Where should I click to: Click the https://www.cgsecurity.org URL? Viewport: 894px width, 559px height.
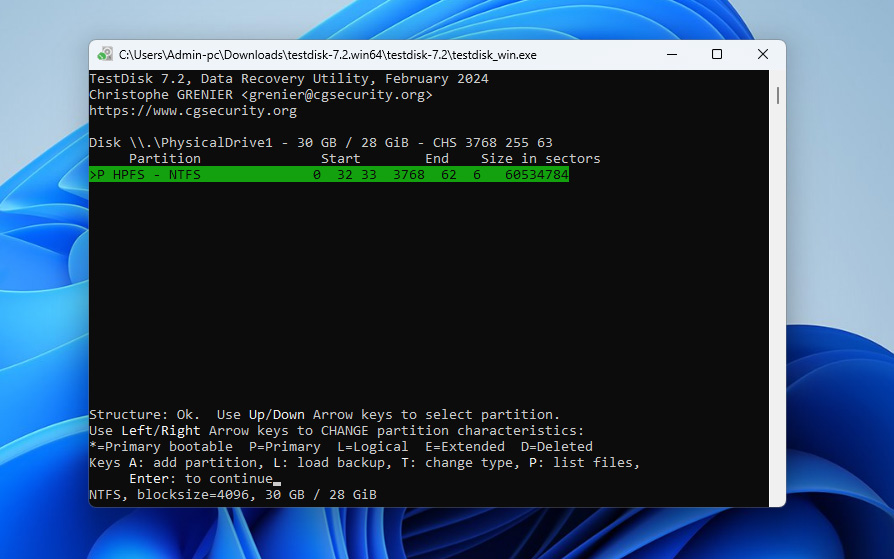pyautogui.click(x=193, y=111)
